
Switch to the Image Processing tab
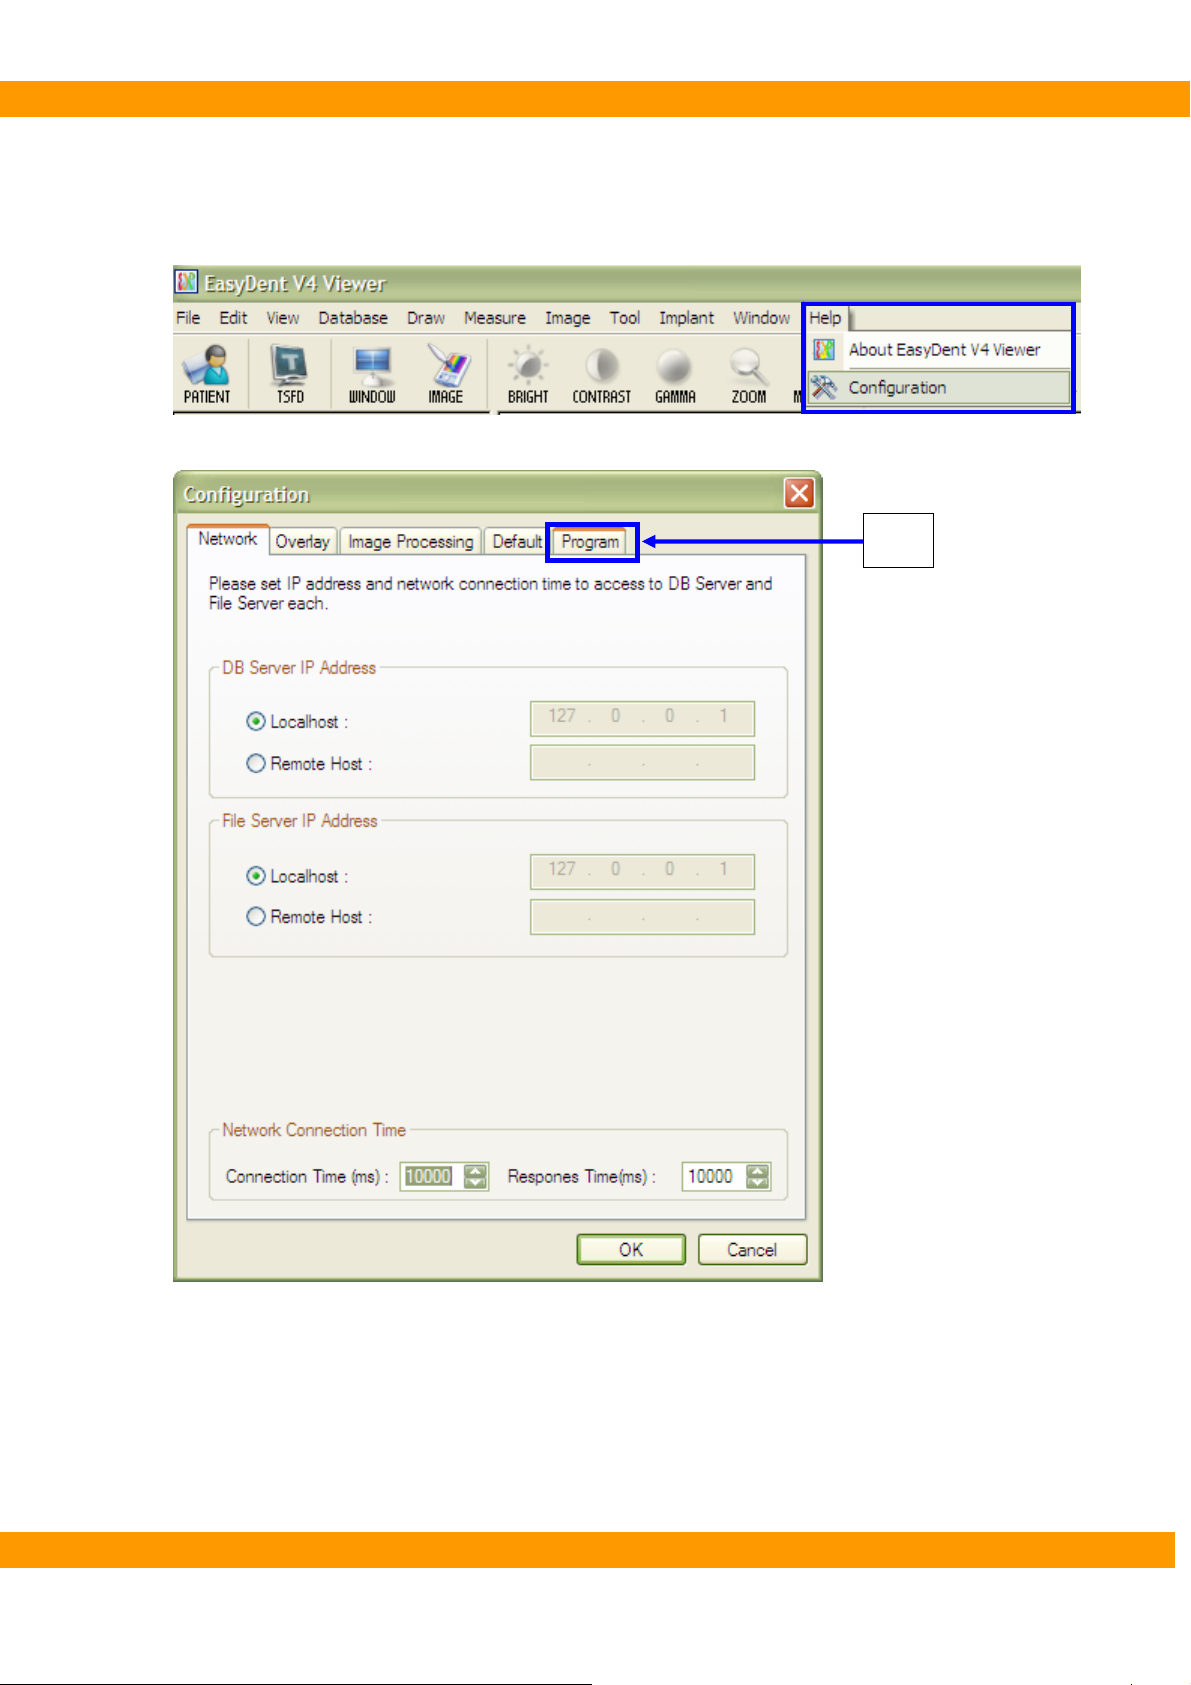(x=411, y=542)
